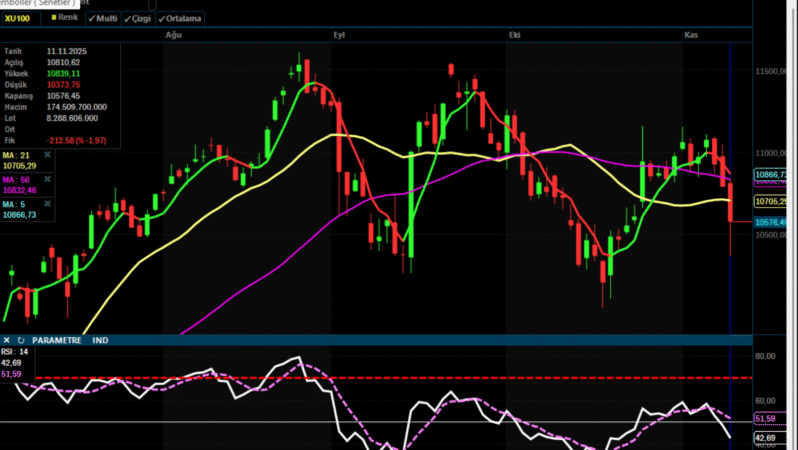This screenshot has width=798, height=450.
Task: Click the XU100 symbol input field
Action: click(x=22, y=18)
